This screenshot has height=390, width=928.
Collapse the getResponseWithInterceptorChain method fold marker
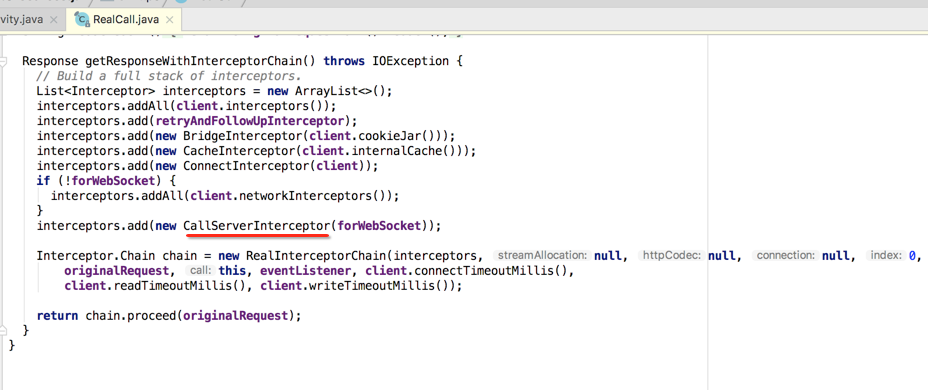point(4,61)
